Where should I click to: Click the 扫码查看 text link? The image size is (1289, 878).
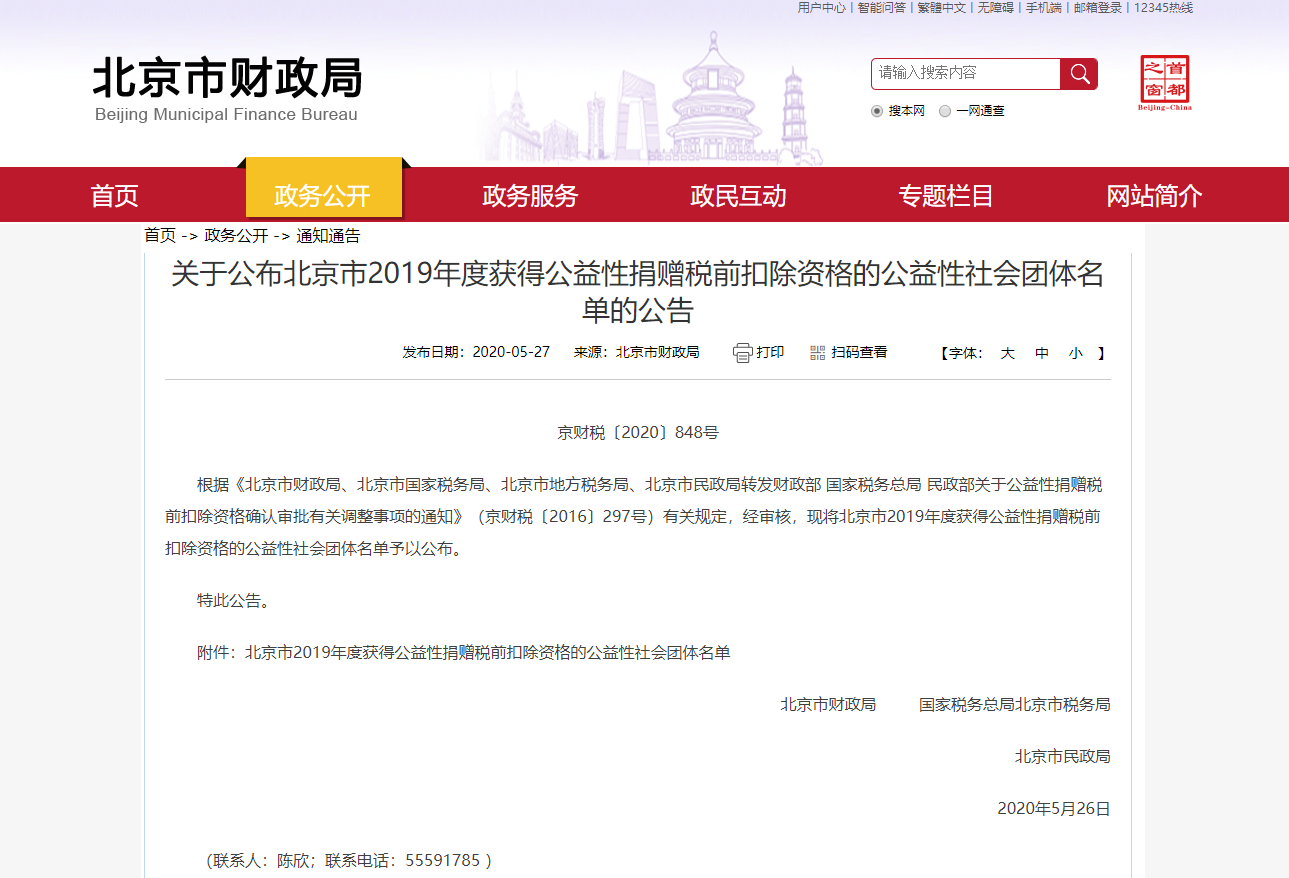859,353
